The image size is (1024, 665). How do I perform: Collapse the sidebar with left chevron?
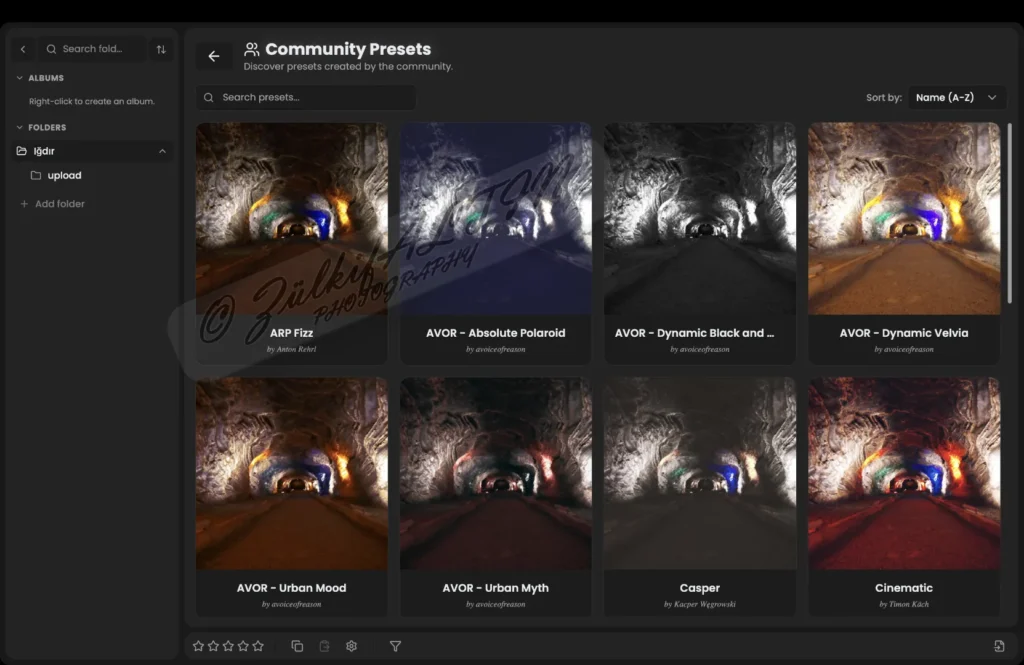23,49
